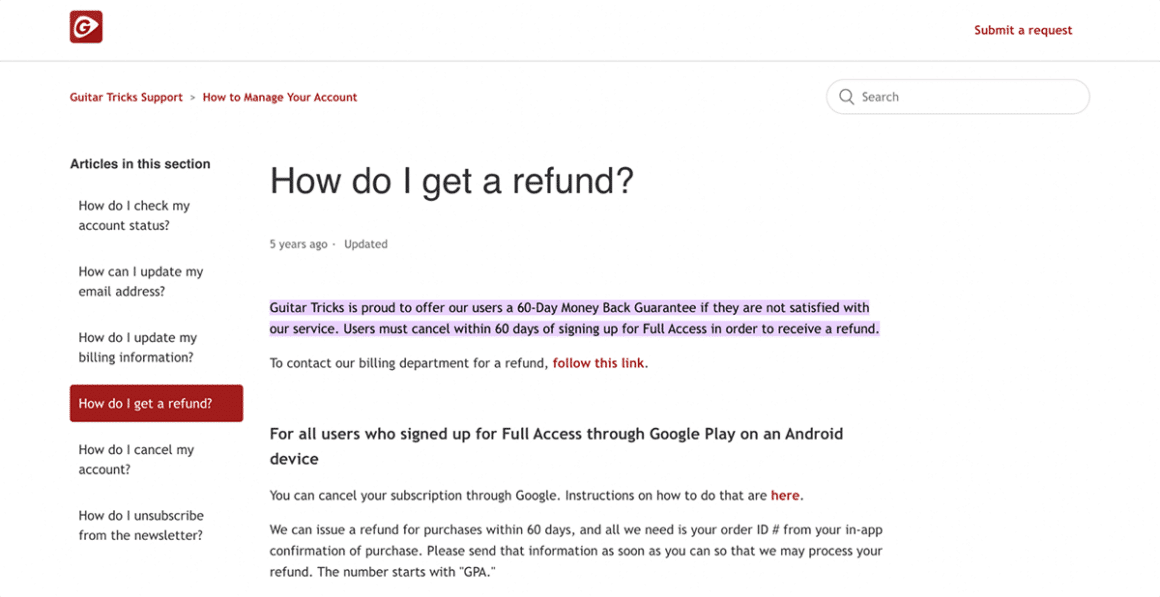
Task: Click the '5 years ago' label
Action: 297,243
